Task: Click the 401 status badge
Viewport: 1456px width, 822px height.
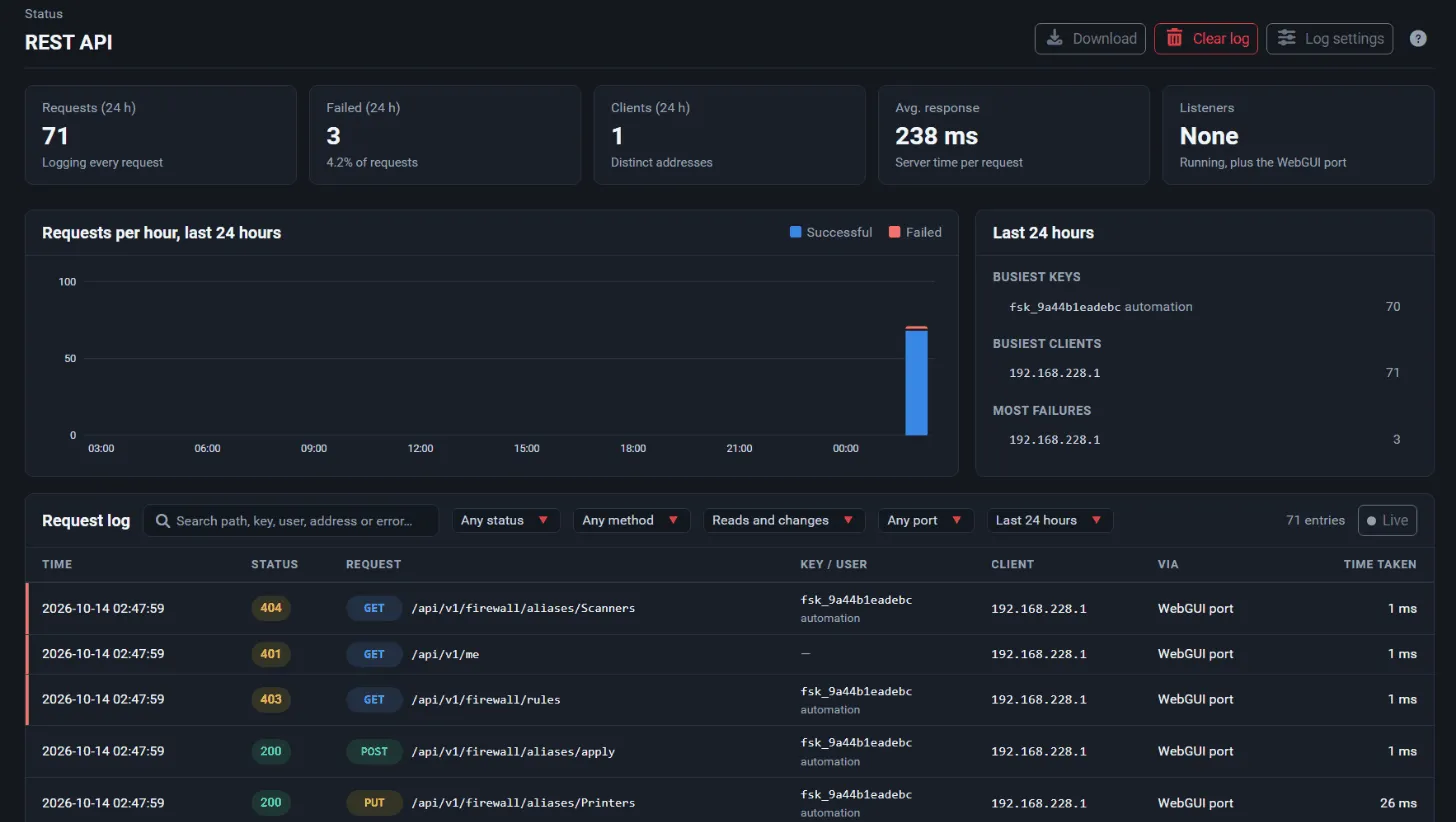Action: pos(271,654)
